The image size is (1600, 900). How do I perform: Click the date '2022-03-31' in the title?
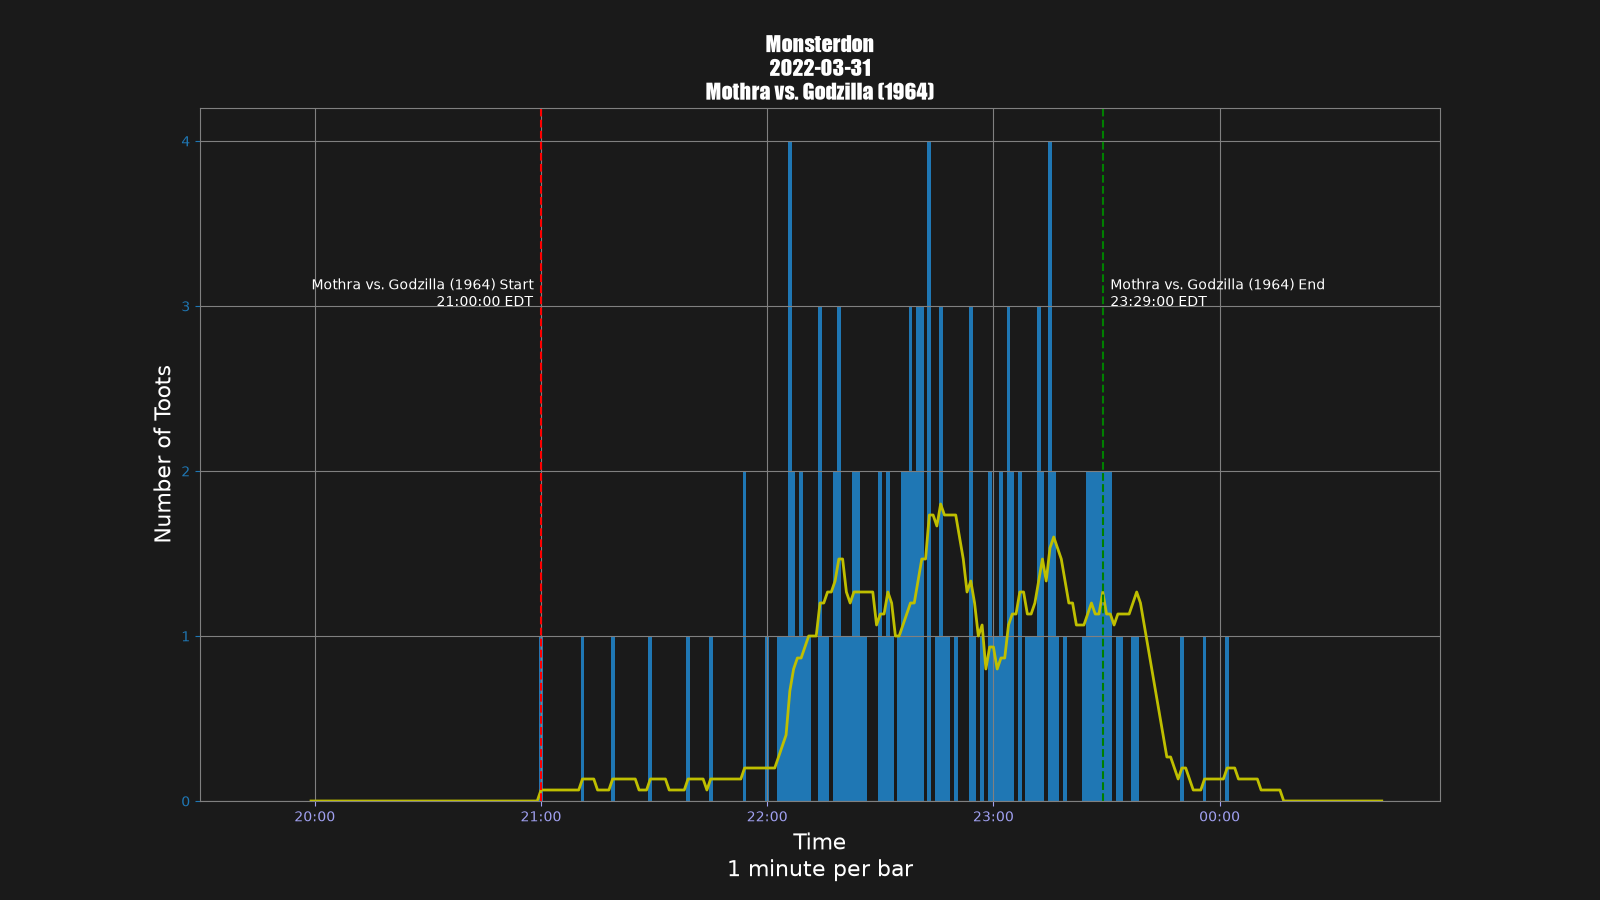click(820, 68)
